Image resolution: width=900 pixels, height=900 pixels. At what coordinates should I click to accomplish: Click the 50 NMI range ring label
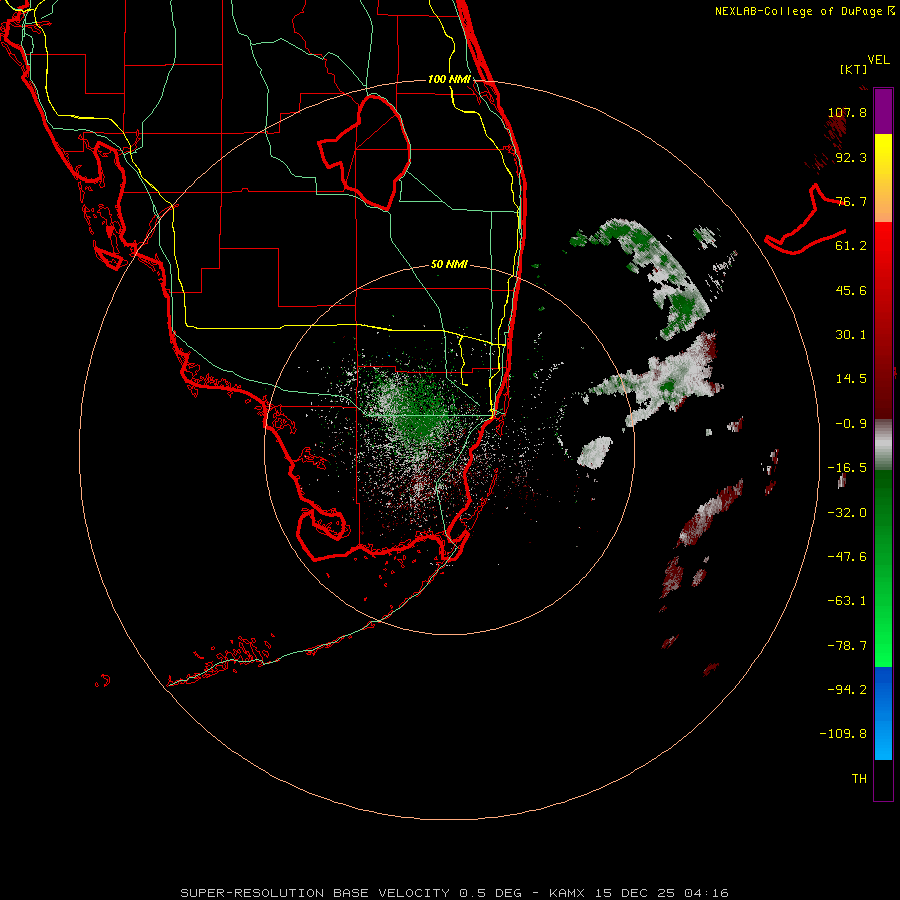pyautogui.click(x=449, y=265)
